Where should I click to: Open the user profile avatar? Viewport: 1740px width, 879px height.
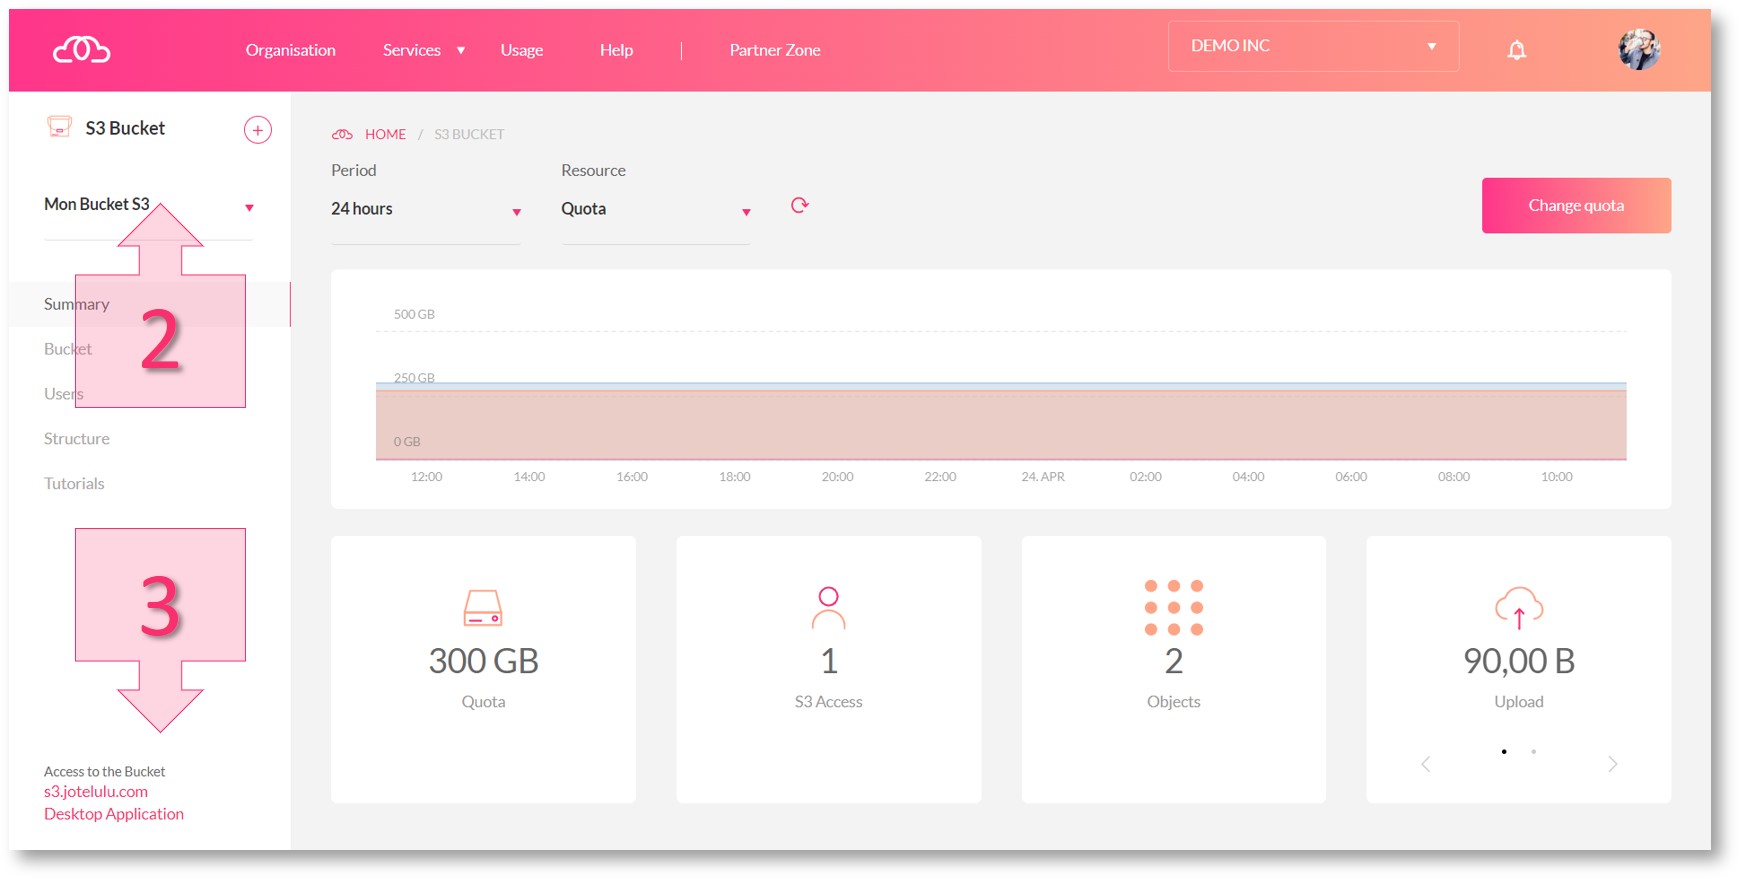click(x=1639, y=49)
